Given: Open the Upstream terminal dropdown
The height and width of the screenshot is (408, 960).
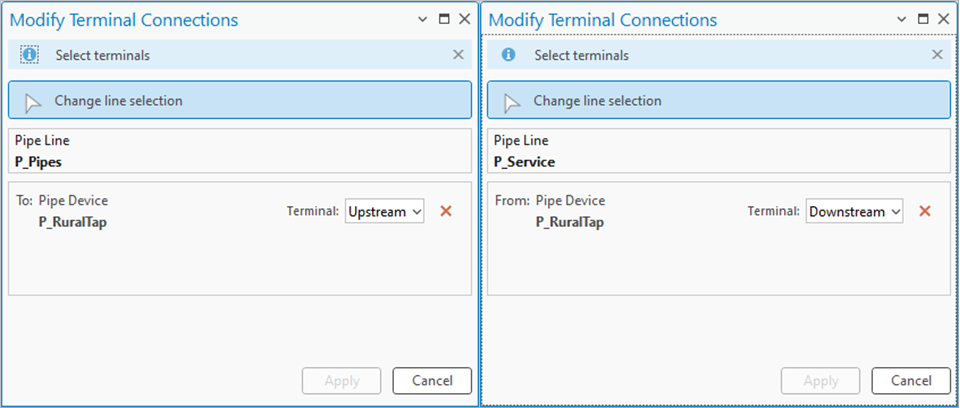Looking at the screenshot, I should tap(385, 211).
